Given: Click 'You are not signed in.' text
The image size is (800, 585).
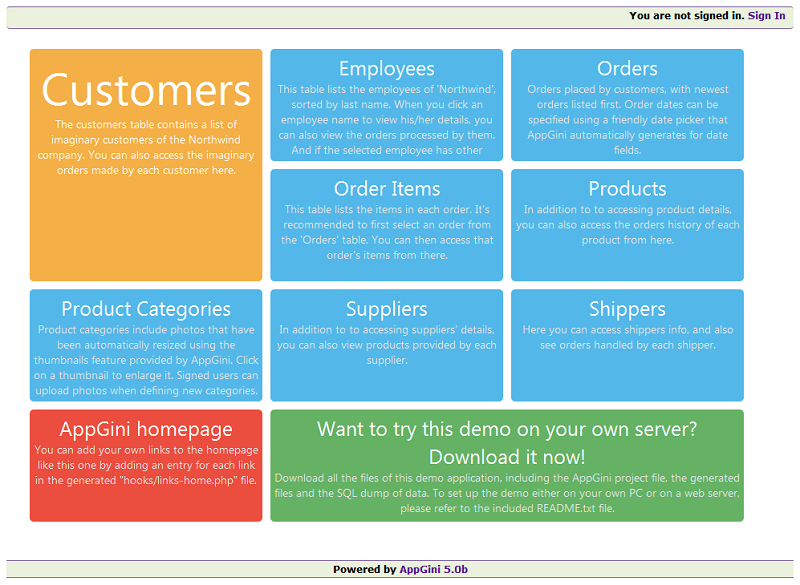Looking at the screenshot, I should (687, 16).
